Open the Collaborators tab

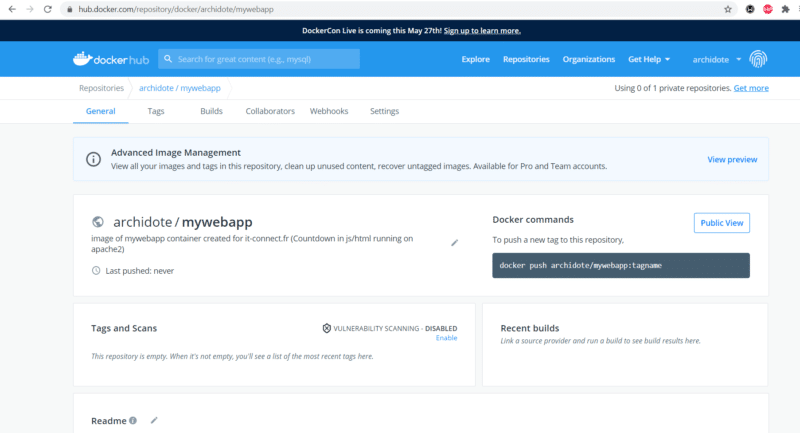[x=270, y=111]
